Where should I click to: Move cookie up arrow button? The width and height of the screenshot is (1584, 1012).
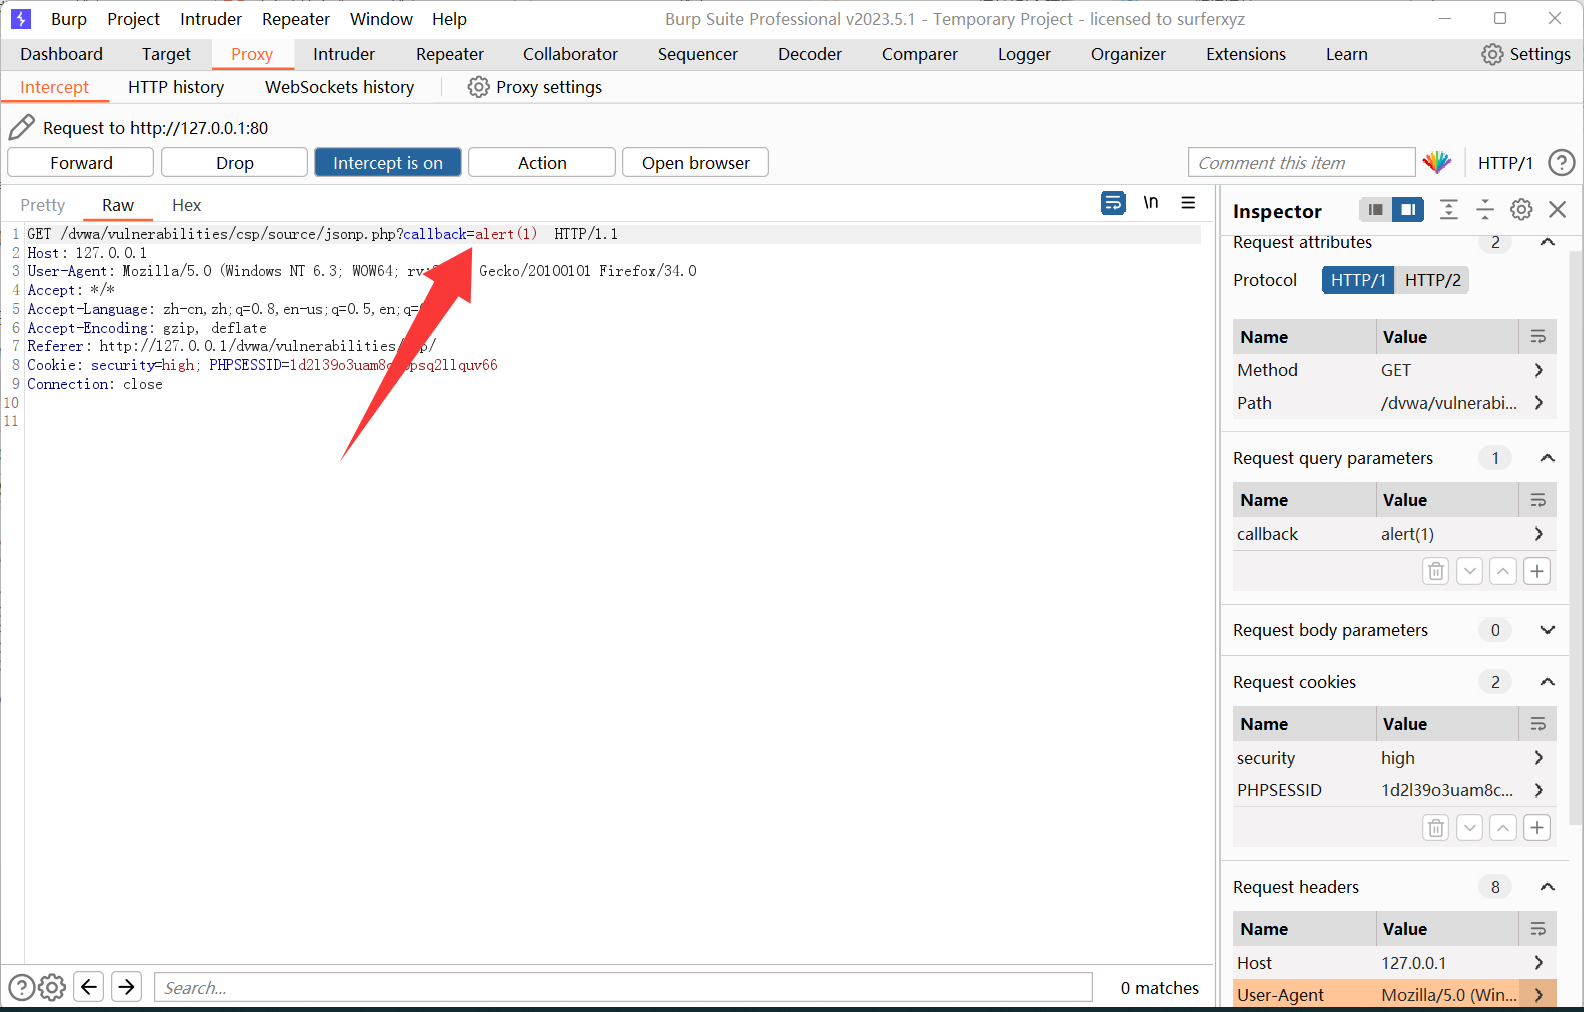point(1503,828)
